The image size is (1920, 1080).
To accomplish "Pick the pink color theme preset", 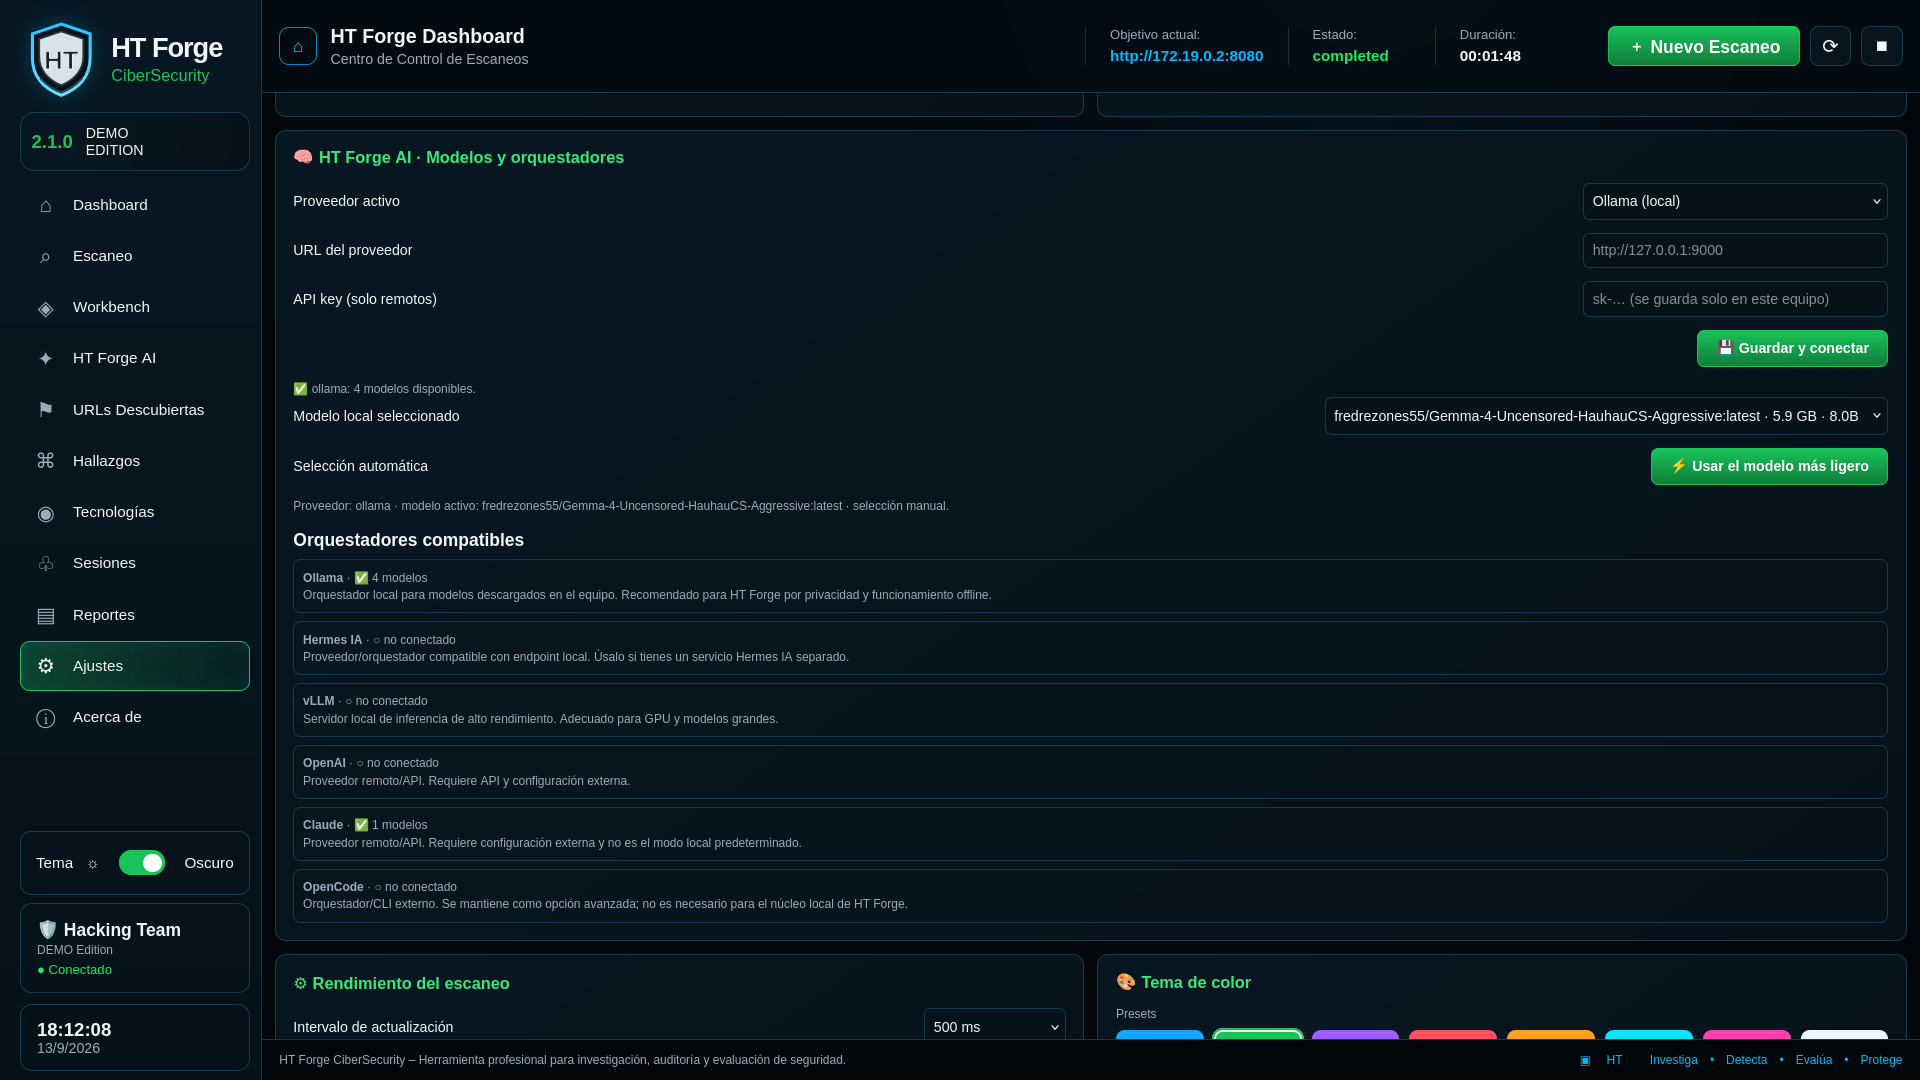I will [1747, 1035].
